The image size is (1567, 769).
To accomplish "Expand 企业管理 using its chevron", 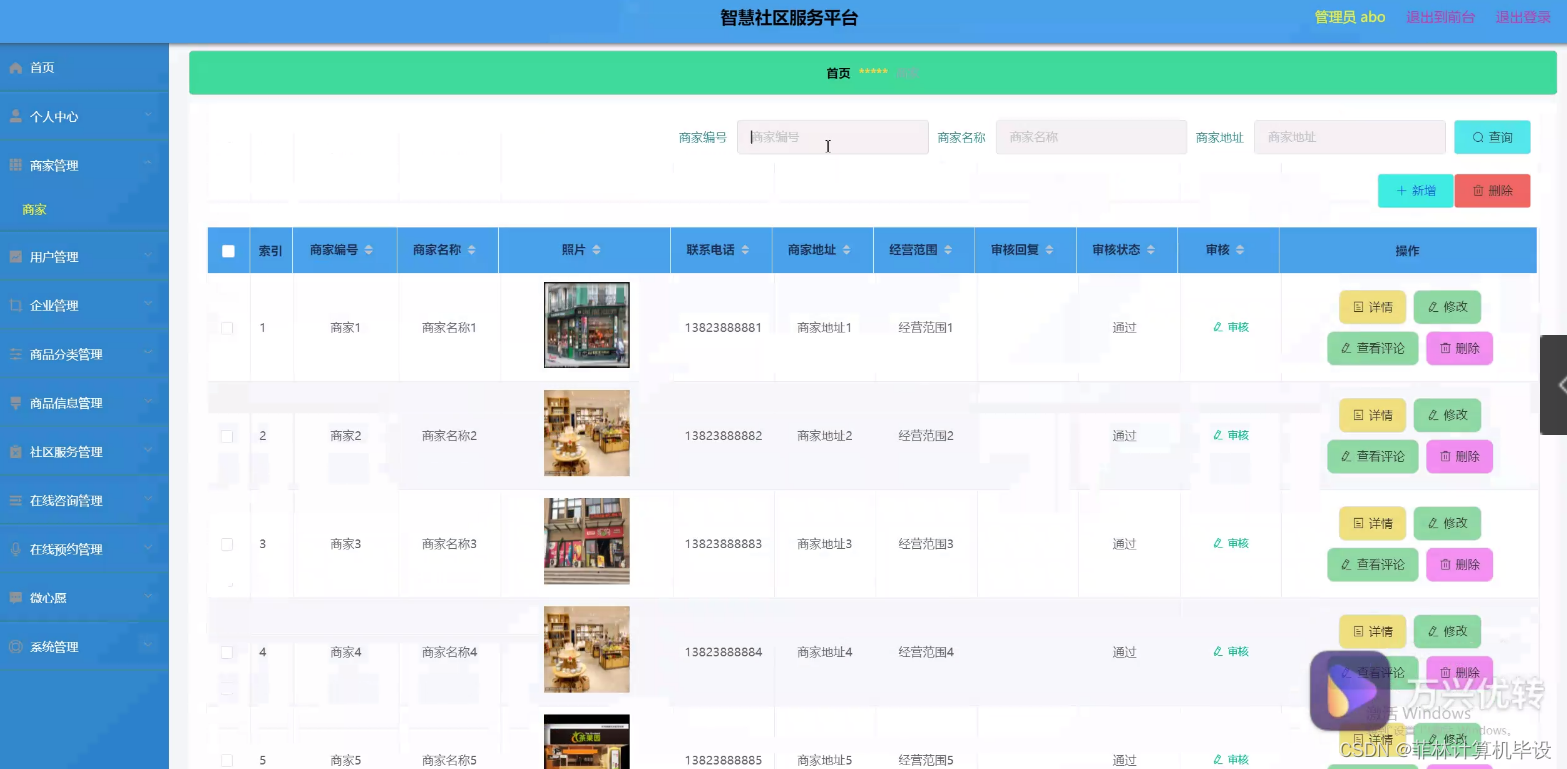I will (148, 305).
